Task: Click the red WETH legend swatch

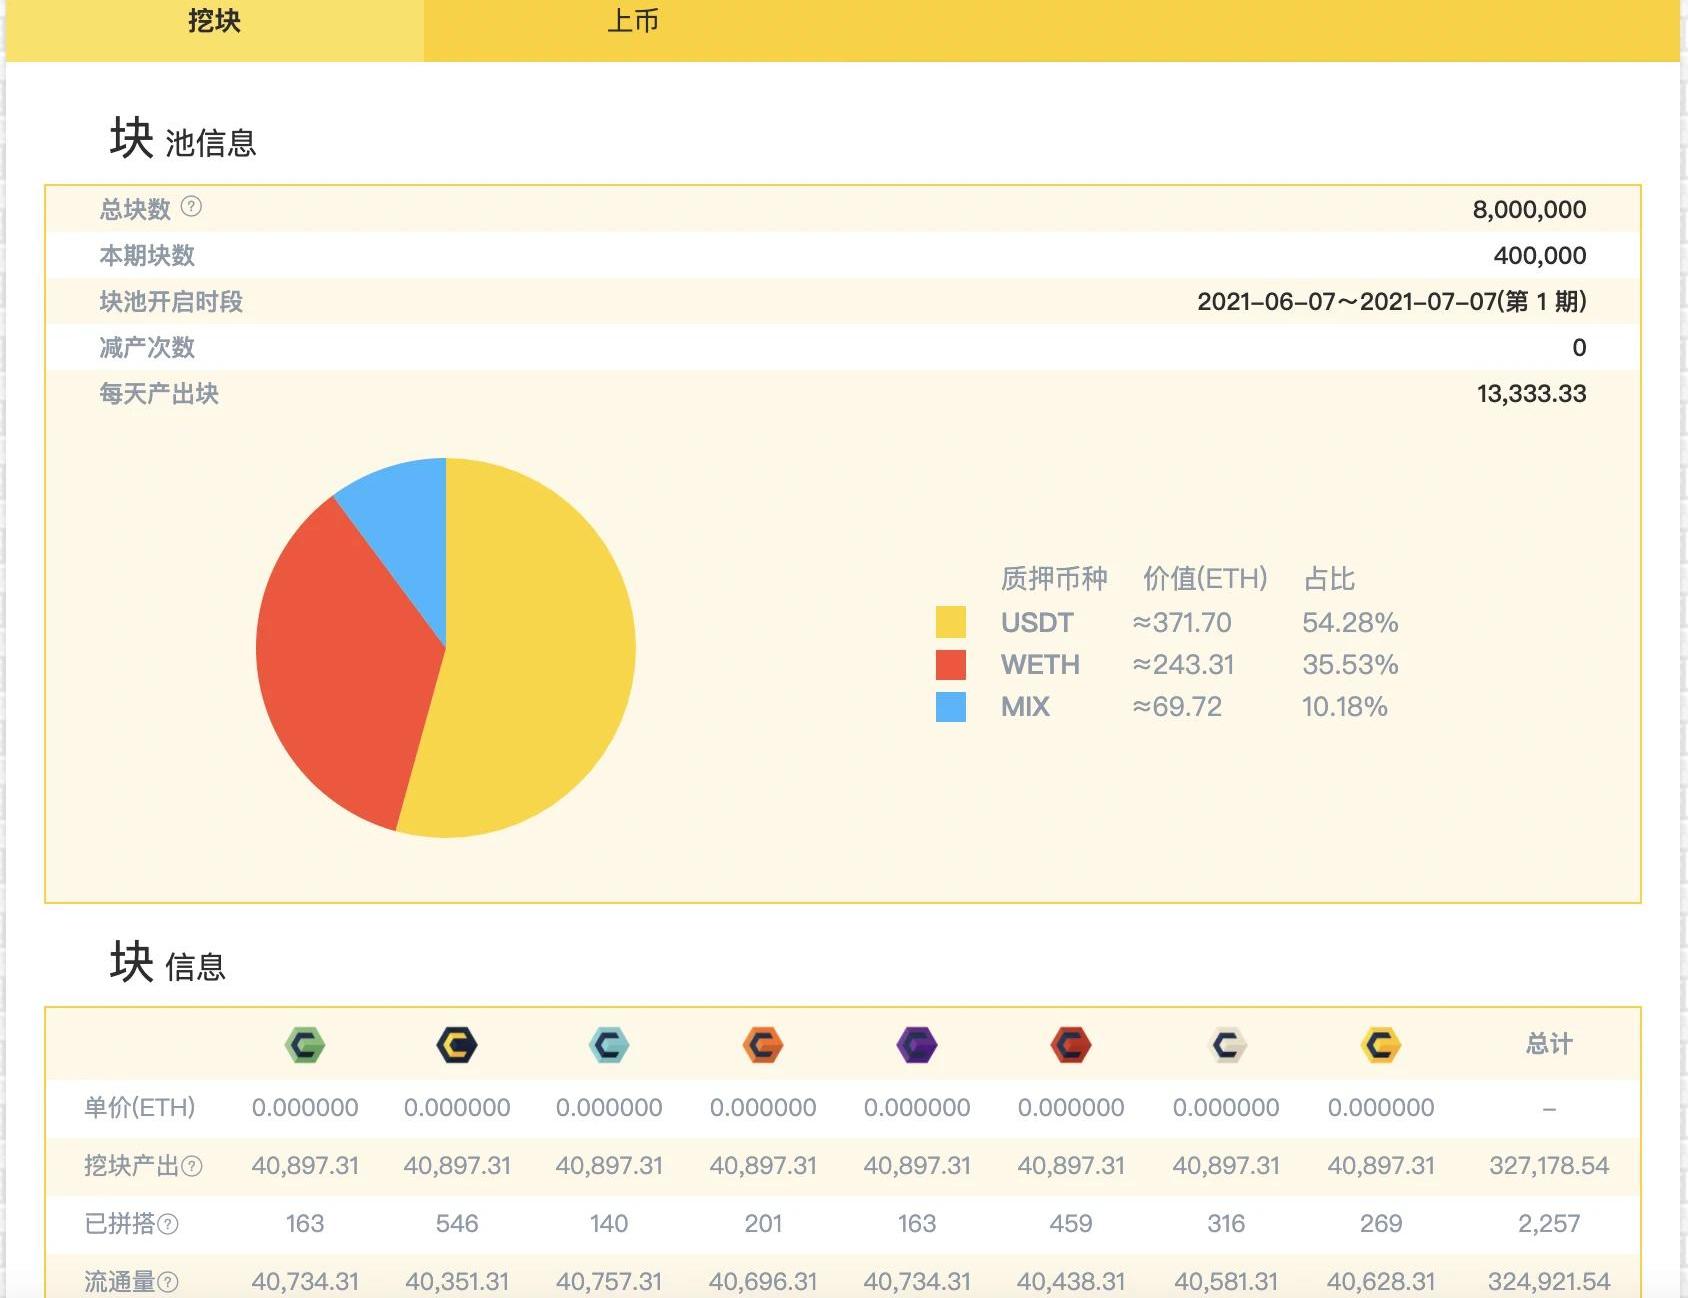Action: (950, 665)
